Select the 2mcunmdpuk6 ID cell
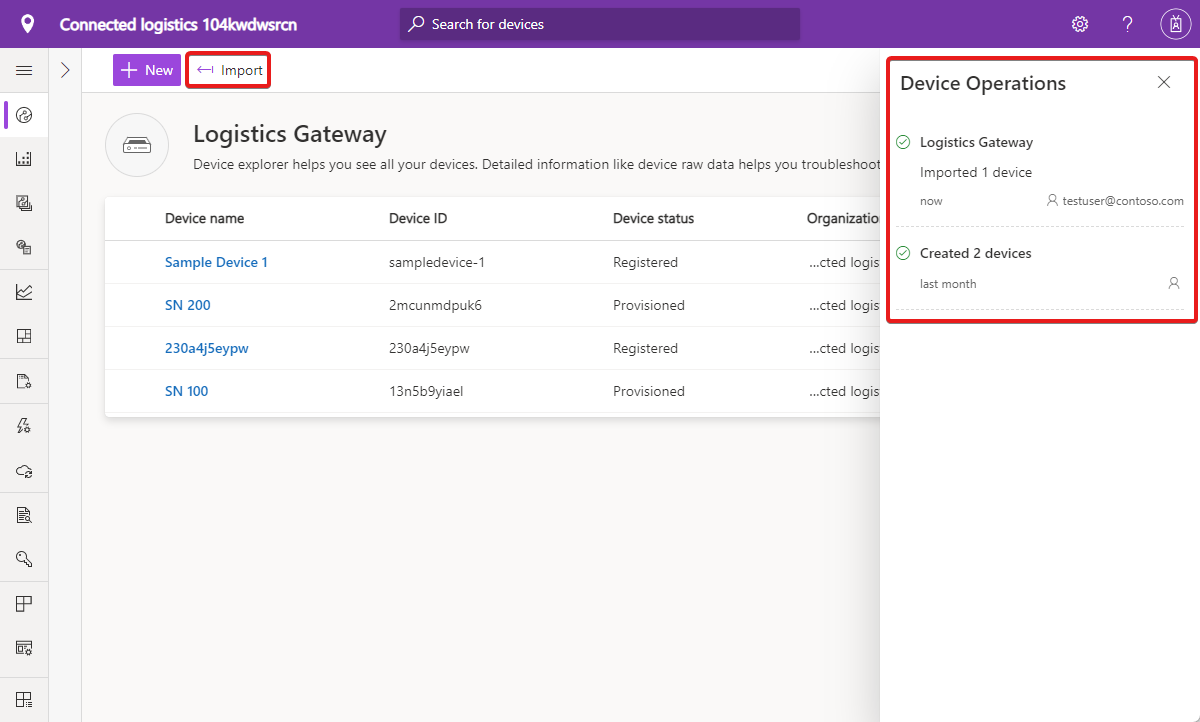The height and width of the screenshot is (722, 1200). pyautogui.click(x=435, y=305)
